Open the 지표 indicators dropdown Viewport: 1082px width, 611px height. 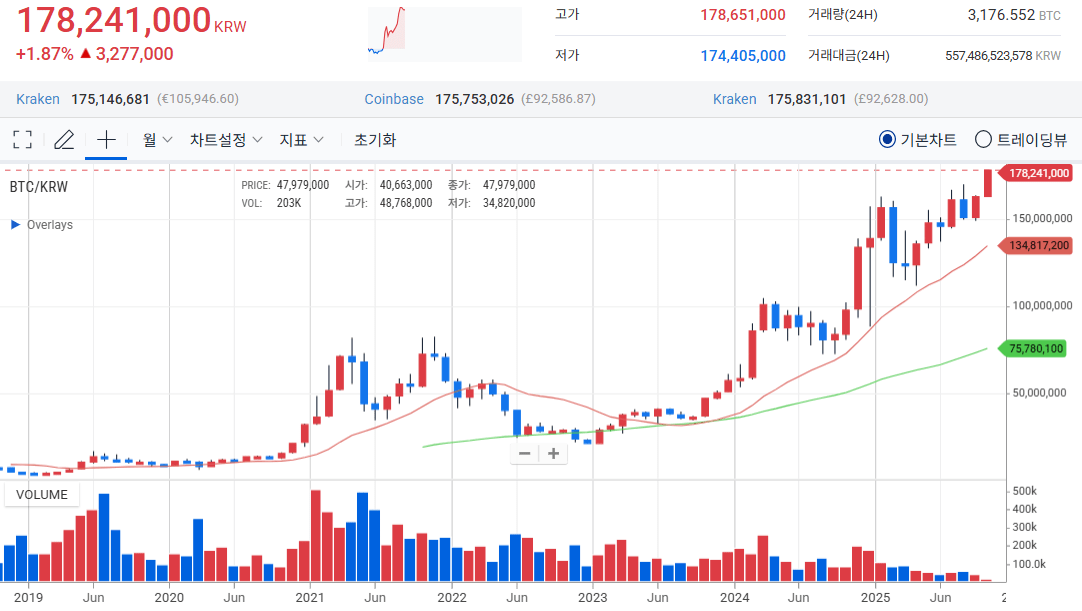[x=301, y=140]
